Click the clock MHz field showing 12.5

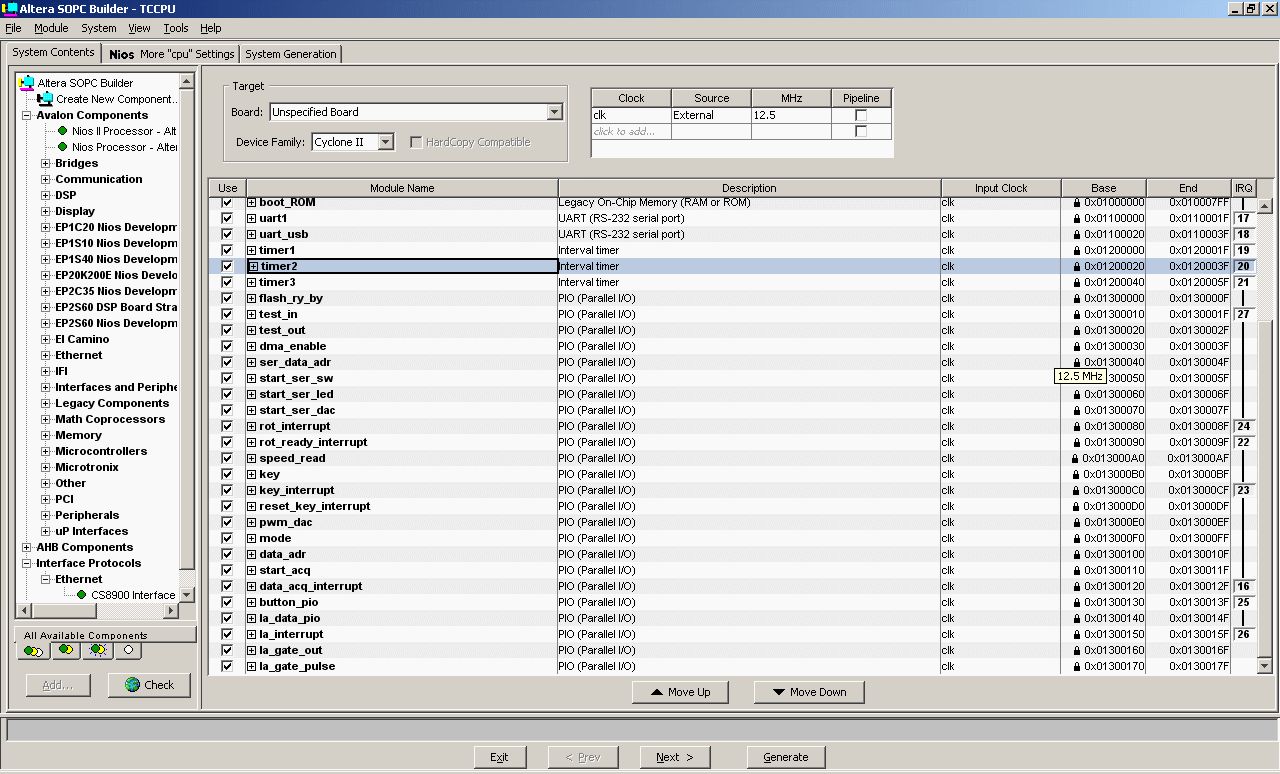coord(790,115)
